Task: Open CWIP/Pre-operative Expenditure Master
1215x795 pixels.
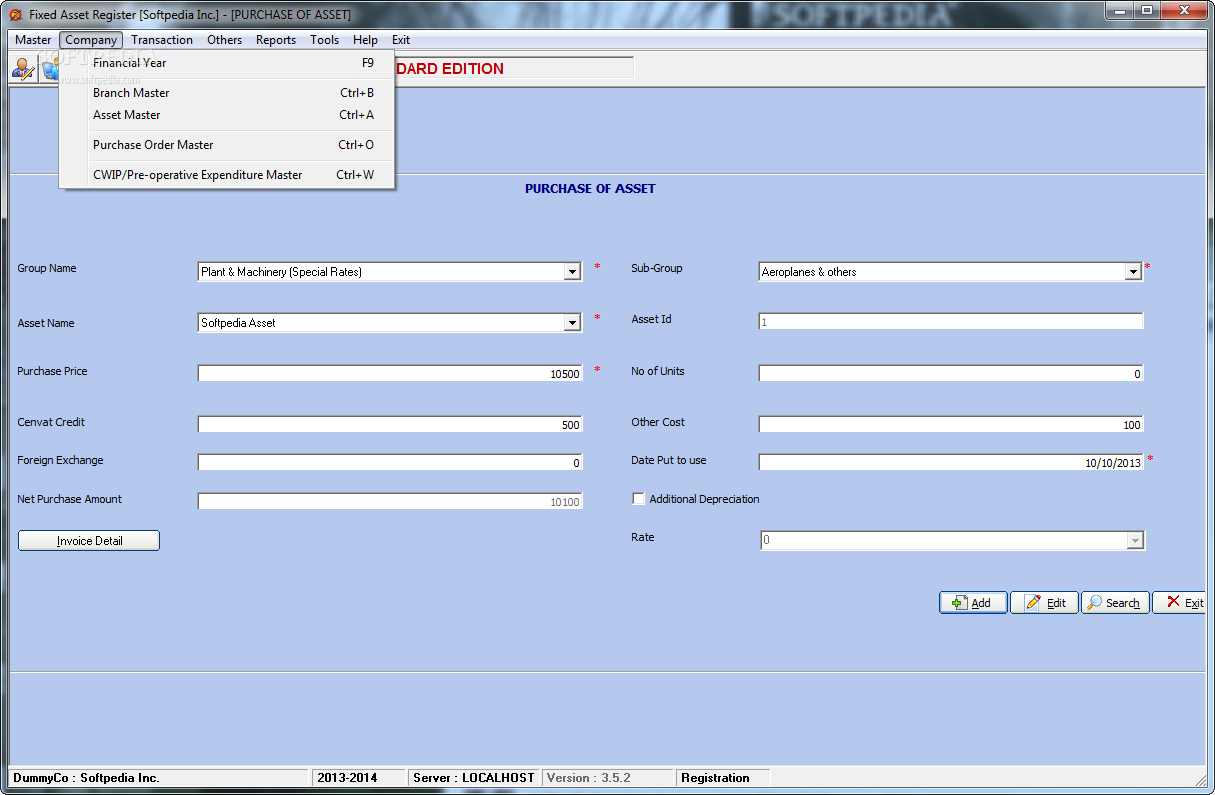Action: 227,175
